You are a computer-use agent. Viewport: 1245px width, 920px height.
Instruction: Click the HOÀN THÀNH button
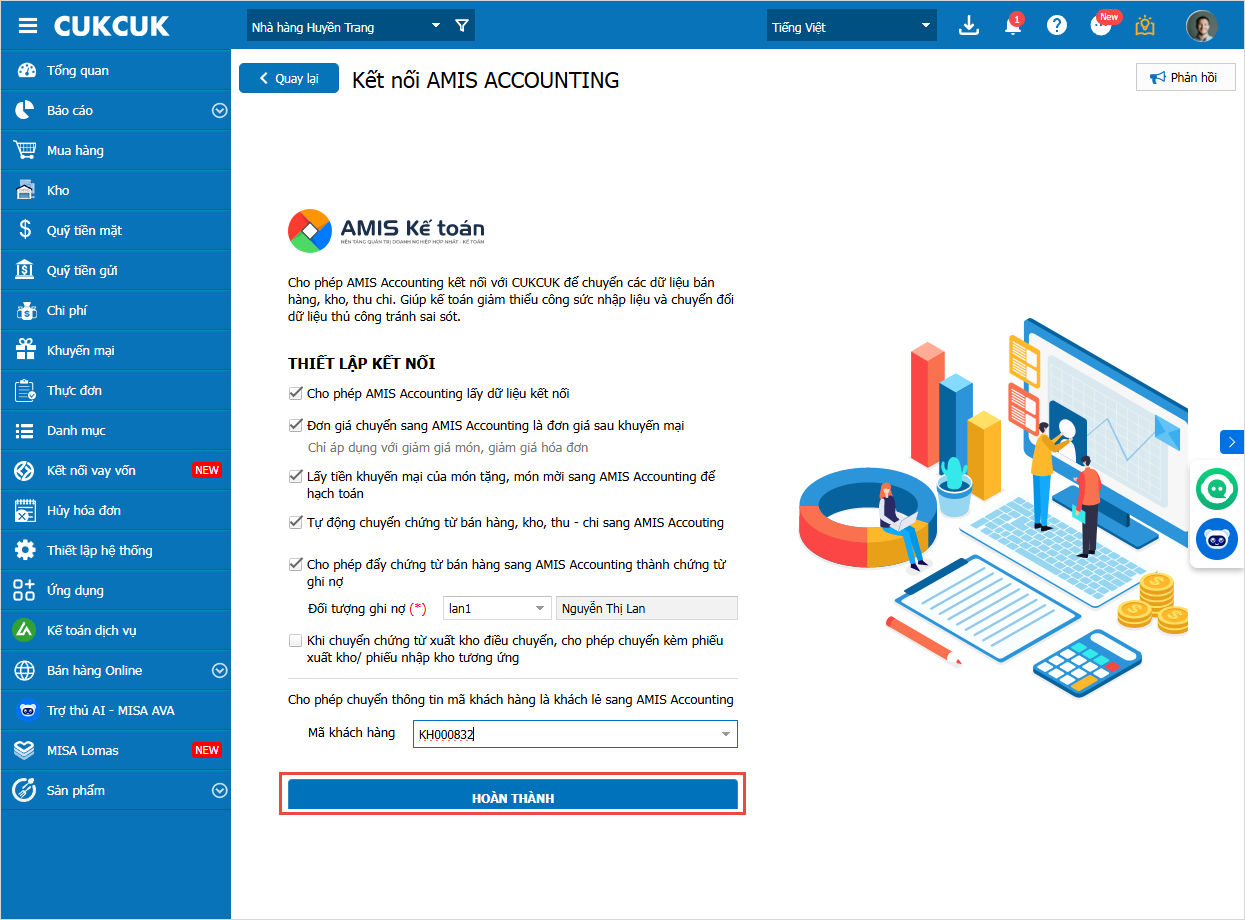tap(513, 796)
